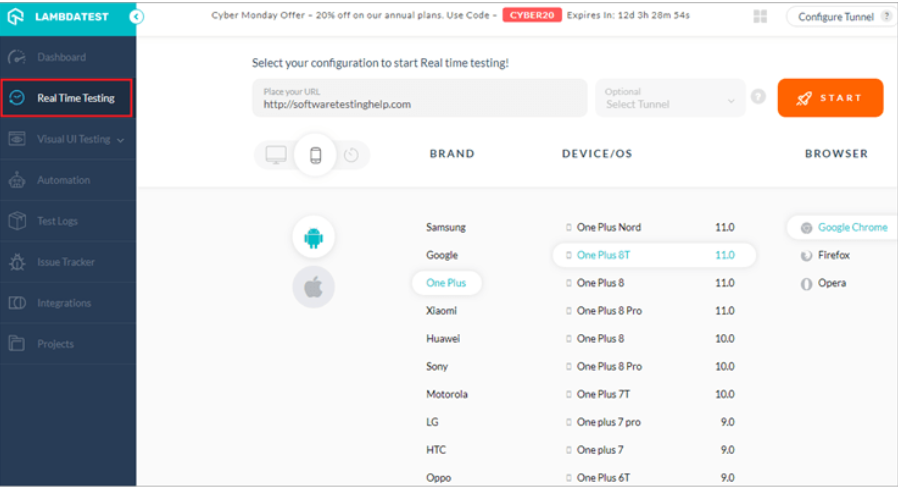
Task: Click the Place your URL field
Action: (x=419, y=98)
